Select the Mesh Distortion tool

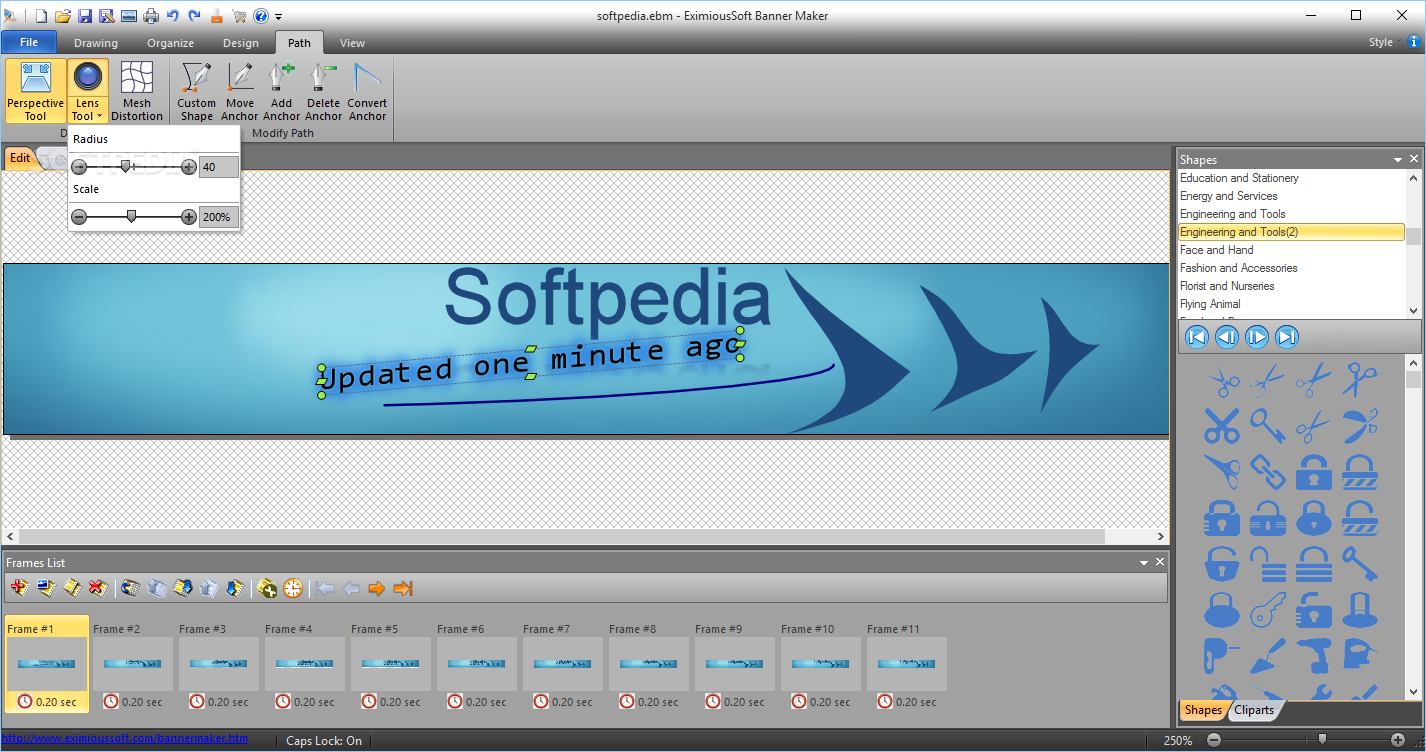coord(137,91)
